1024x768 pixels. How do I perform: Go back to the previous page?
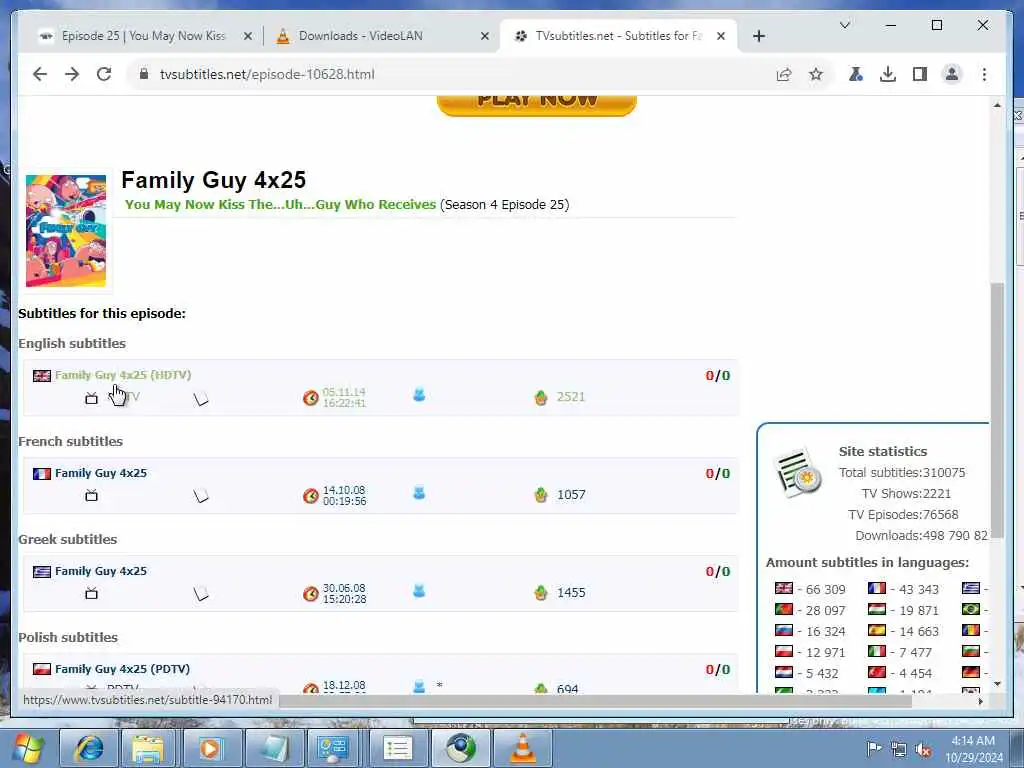pos(40,74)
